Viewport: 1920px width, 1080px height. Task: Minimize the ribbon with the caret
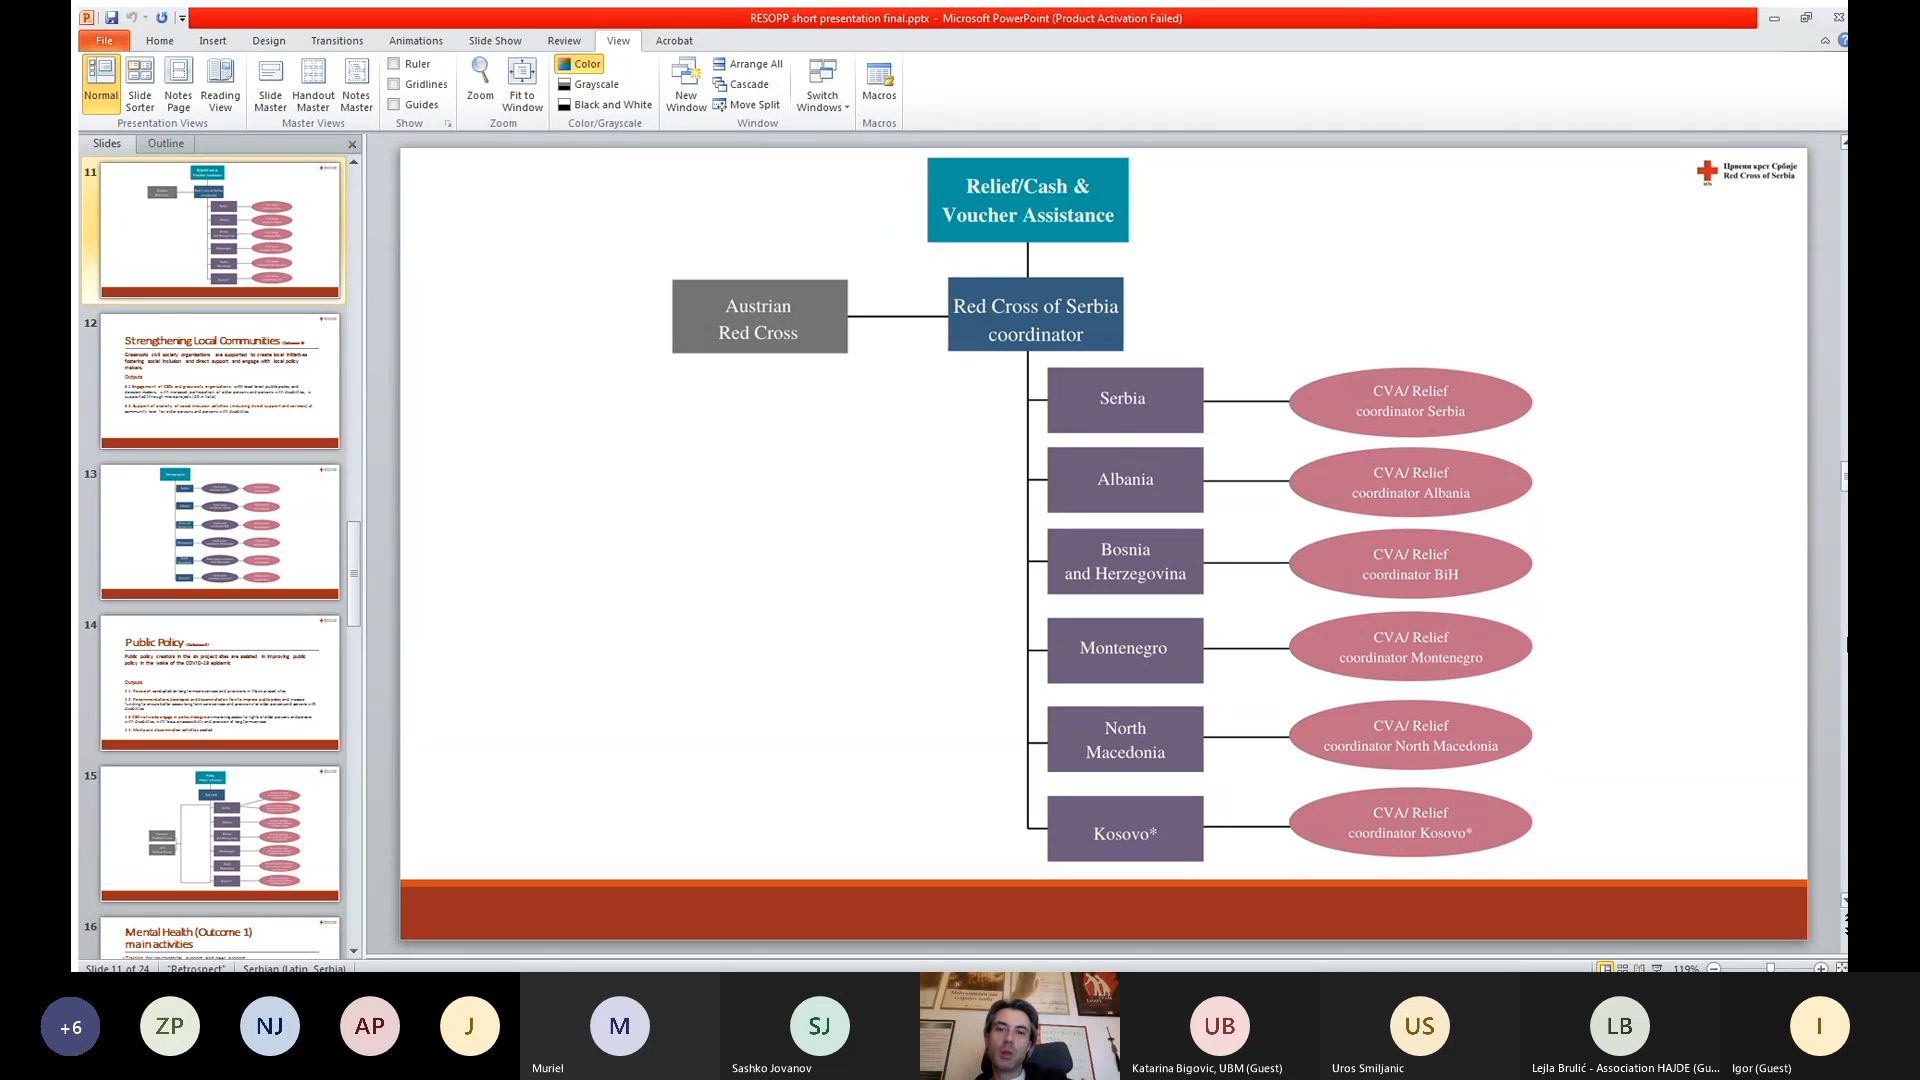1825,41
